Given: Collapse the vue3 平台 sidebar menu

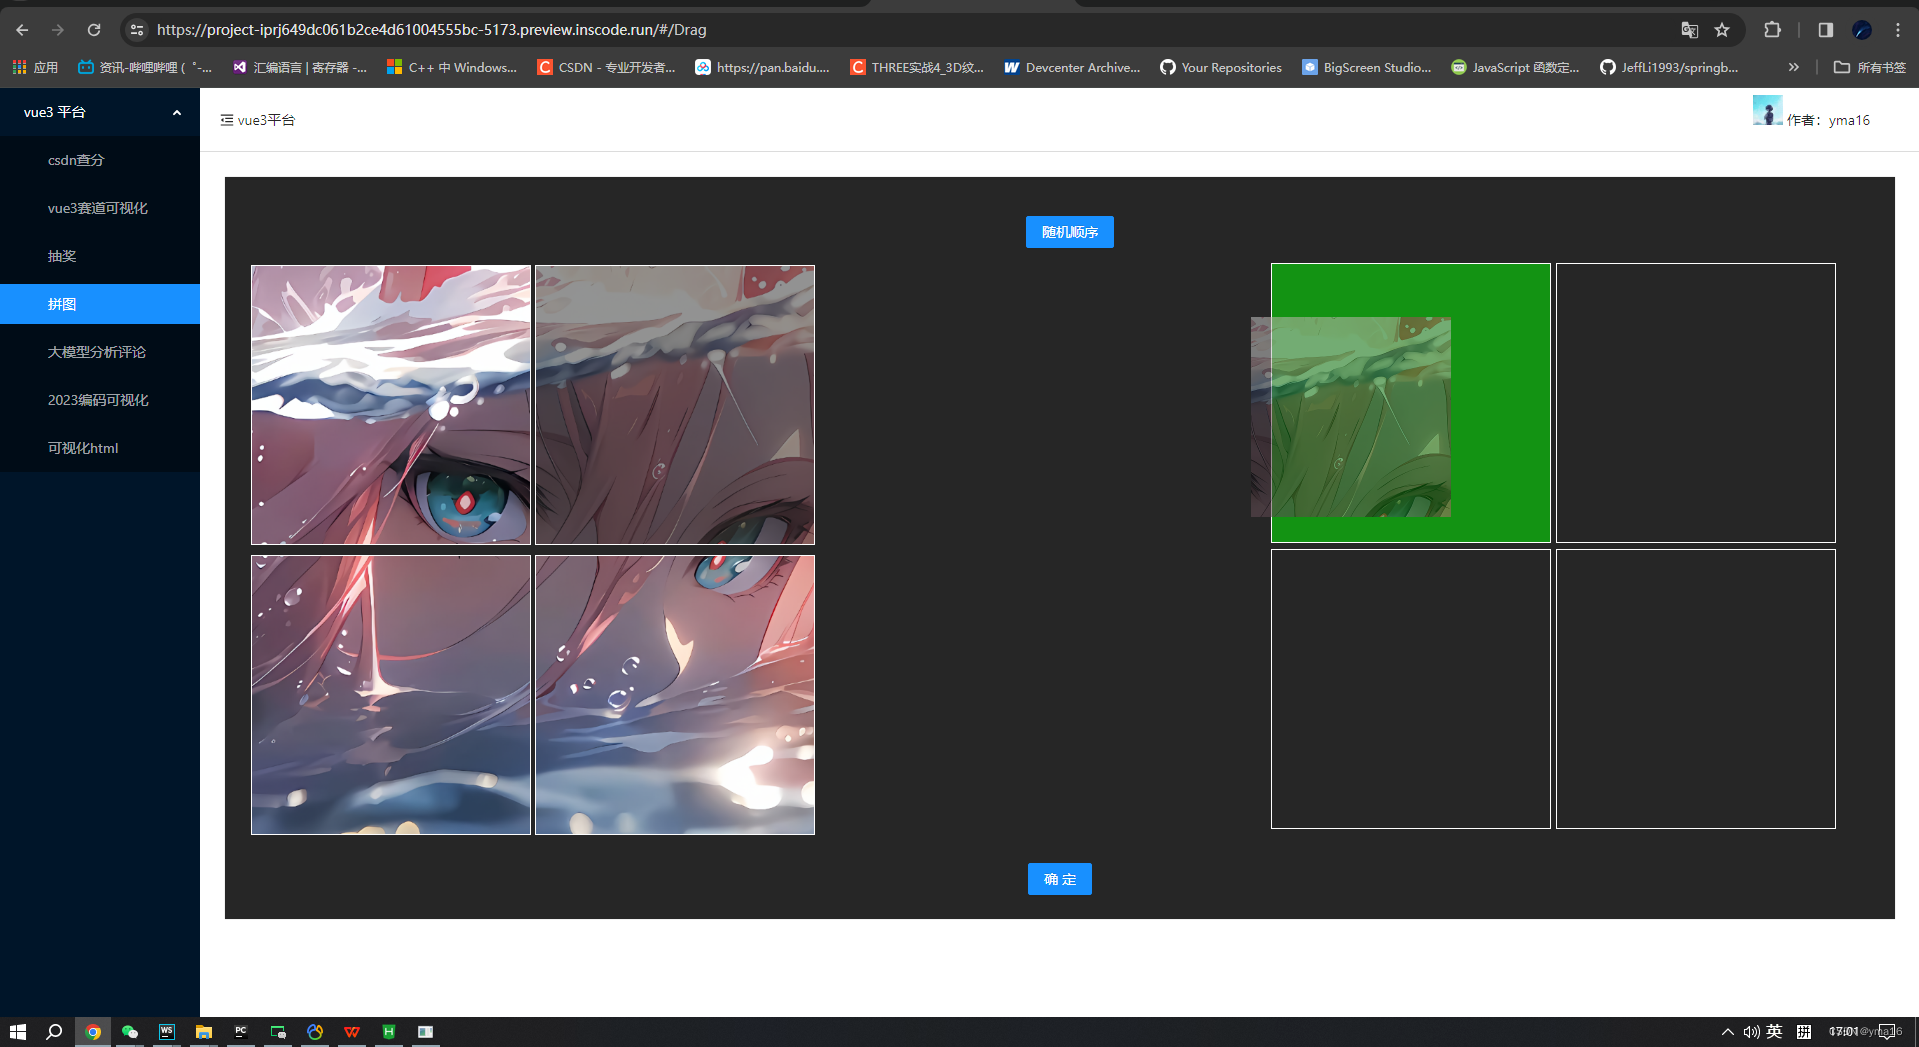Looking at the screenshot, I should (100, 112).
